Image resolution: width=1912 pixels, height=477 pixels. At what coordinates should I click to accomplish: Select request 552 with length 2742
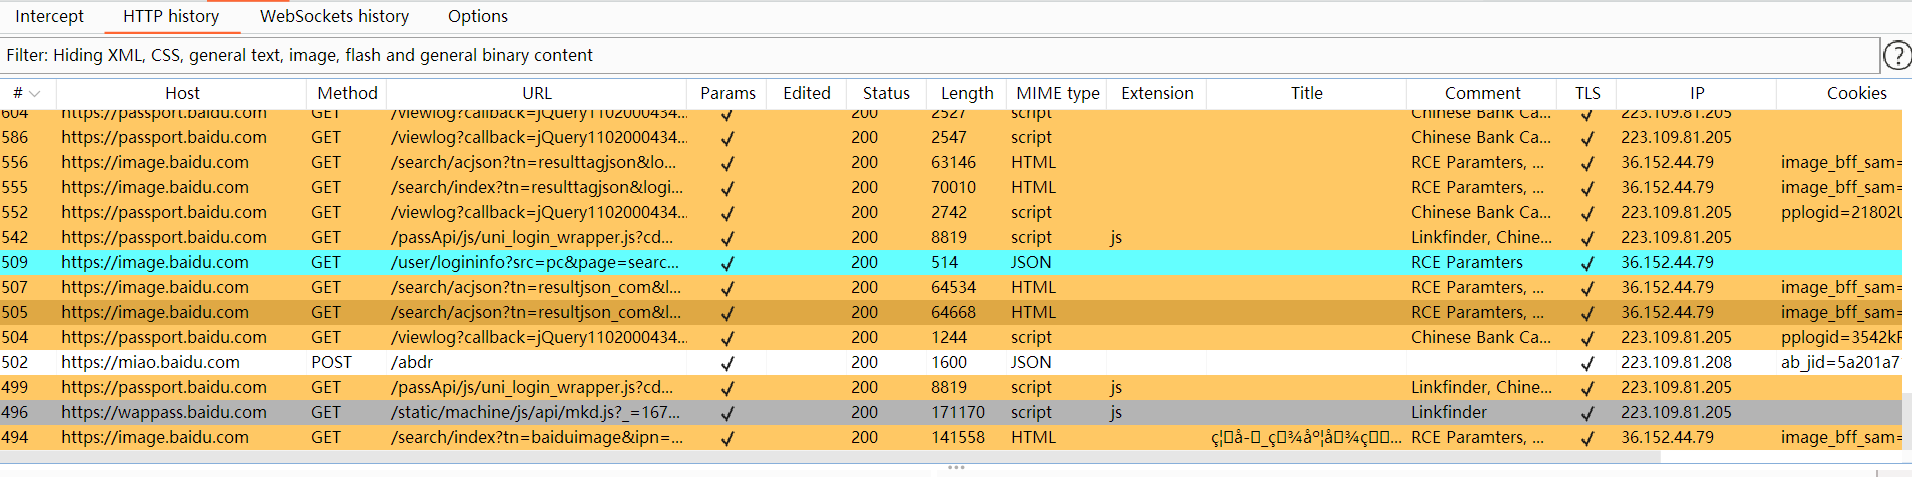point(949,212)
